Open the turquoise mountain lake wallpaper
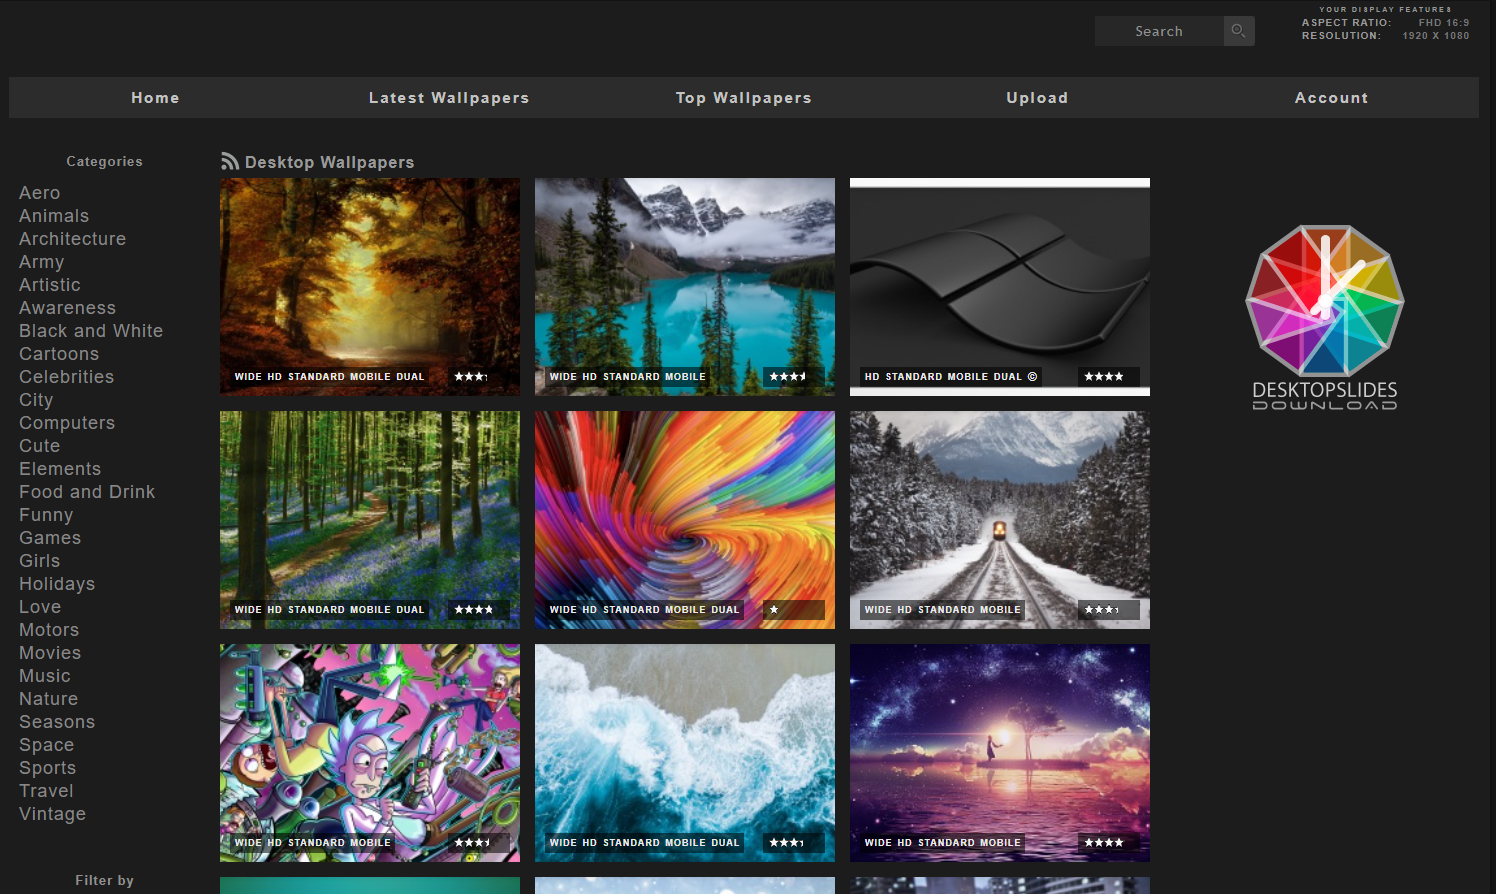Screen dimensions: 1496x894 pos(685,275)
